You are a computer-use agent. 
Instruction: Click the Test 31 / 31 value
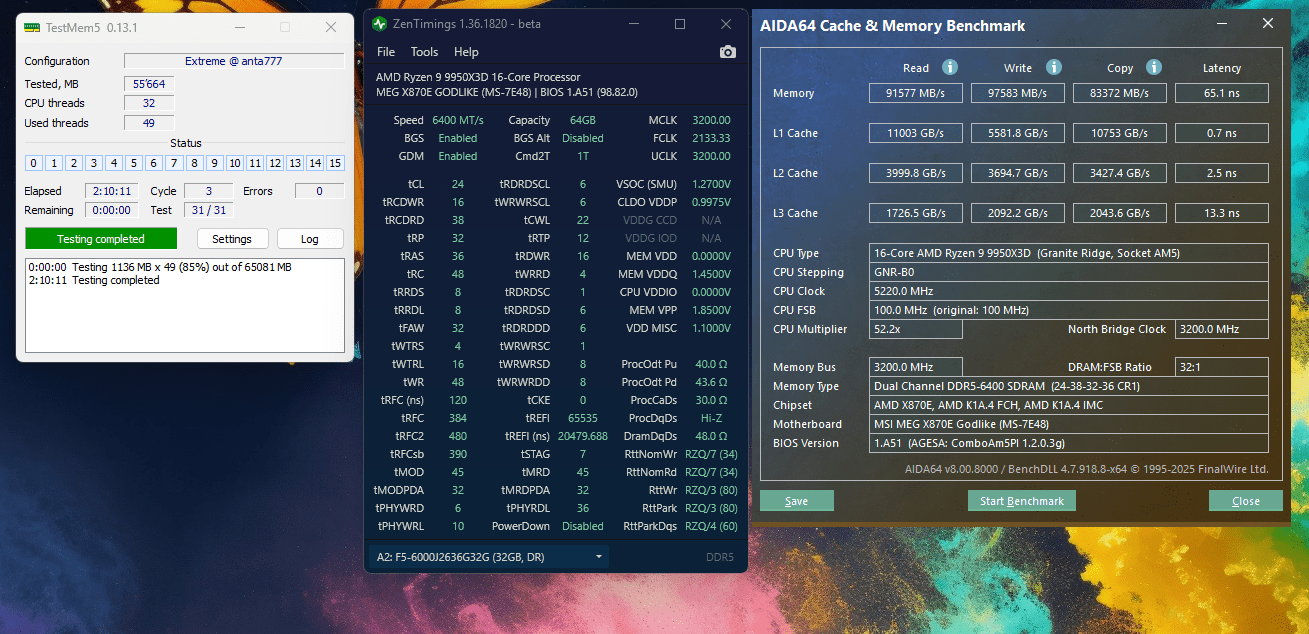(x=208, y=210)
